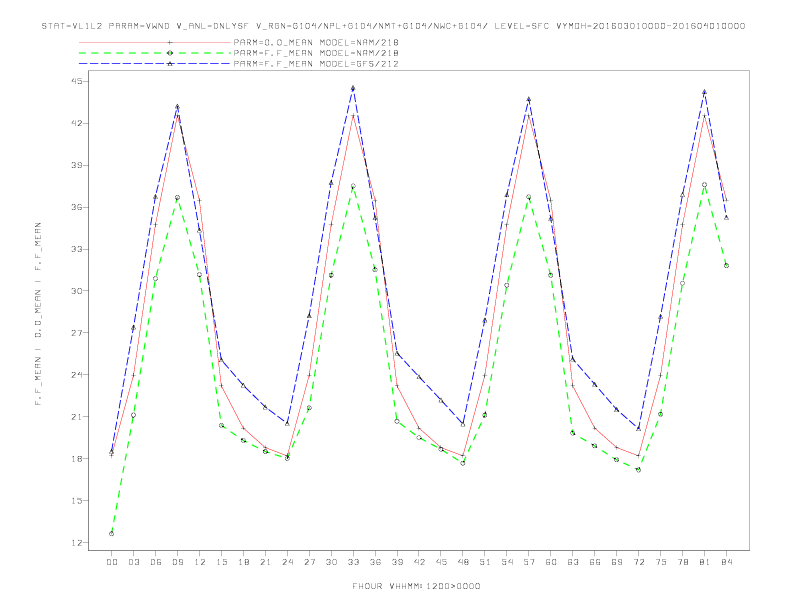Click x-axis forecast hour label 36
The image size is (792, 612).
tap(375, 562)
